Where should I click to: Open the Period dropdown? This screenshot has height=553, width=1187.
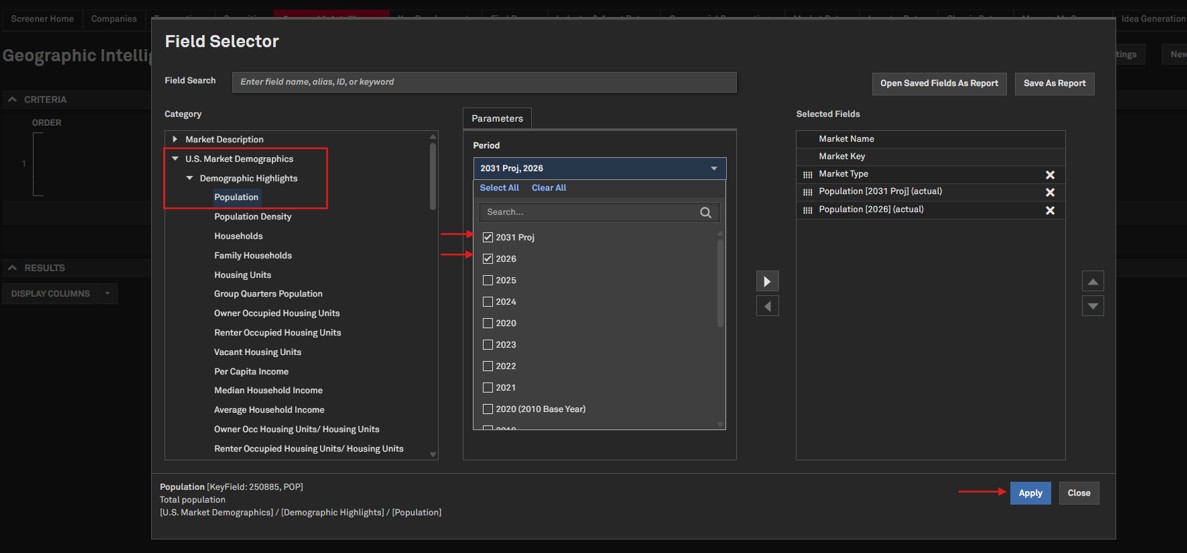tap(599, 168)
